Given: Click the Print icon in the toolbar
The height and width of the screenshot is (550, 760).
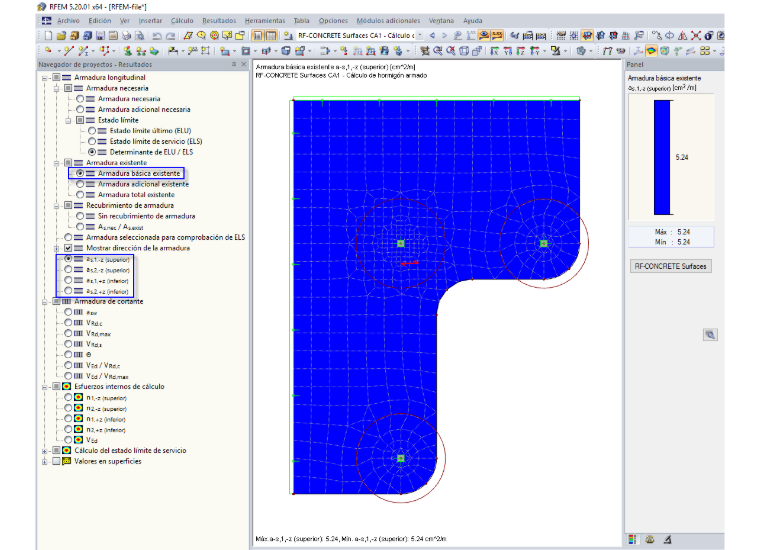Looking at the screenshot, I should tap(127, 36).
